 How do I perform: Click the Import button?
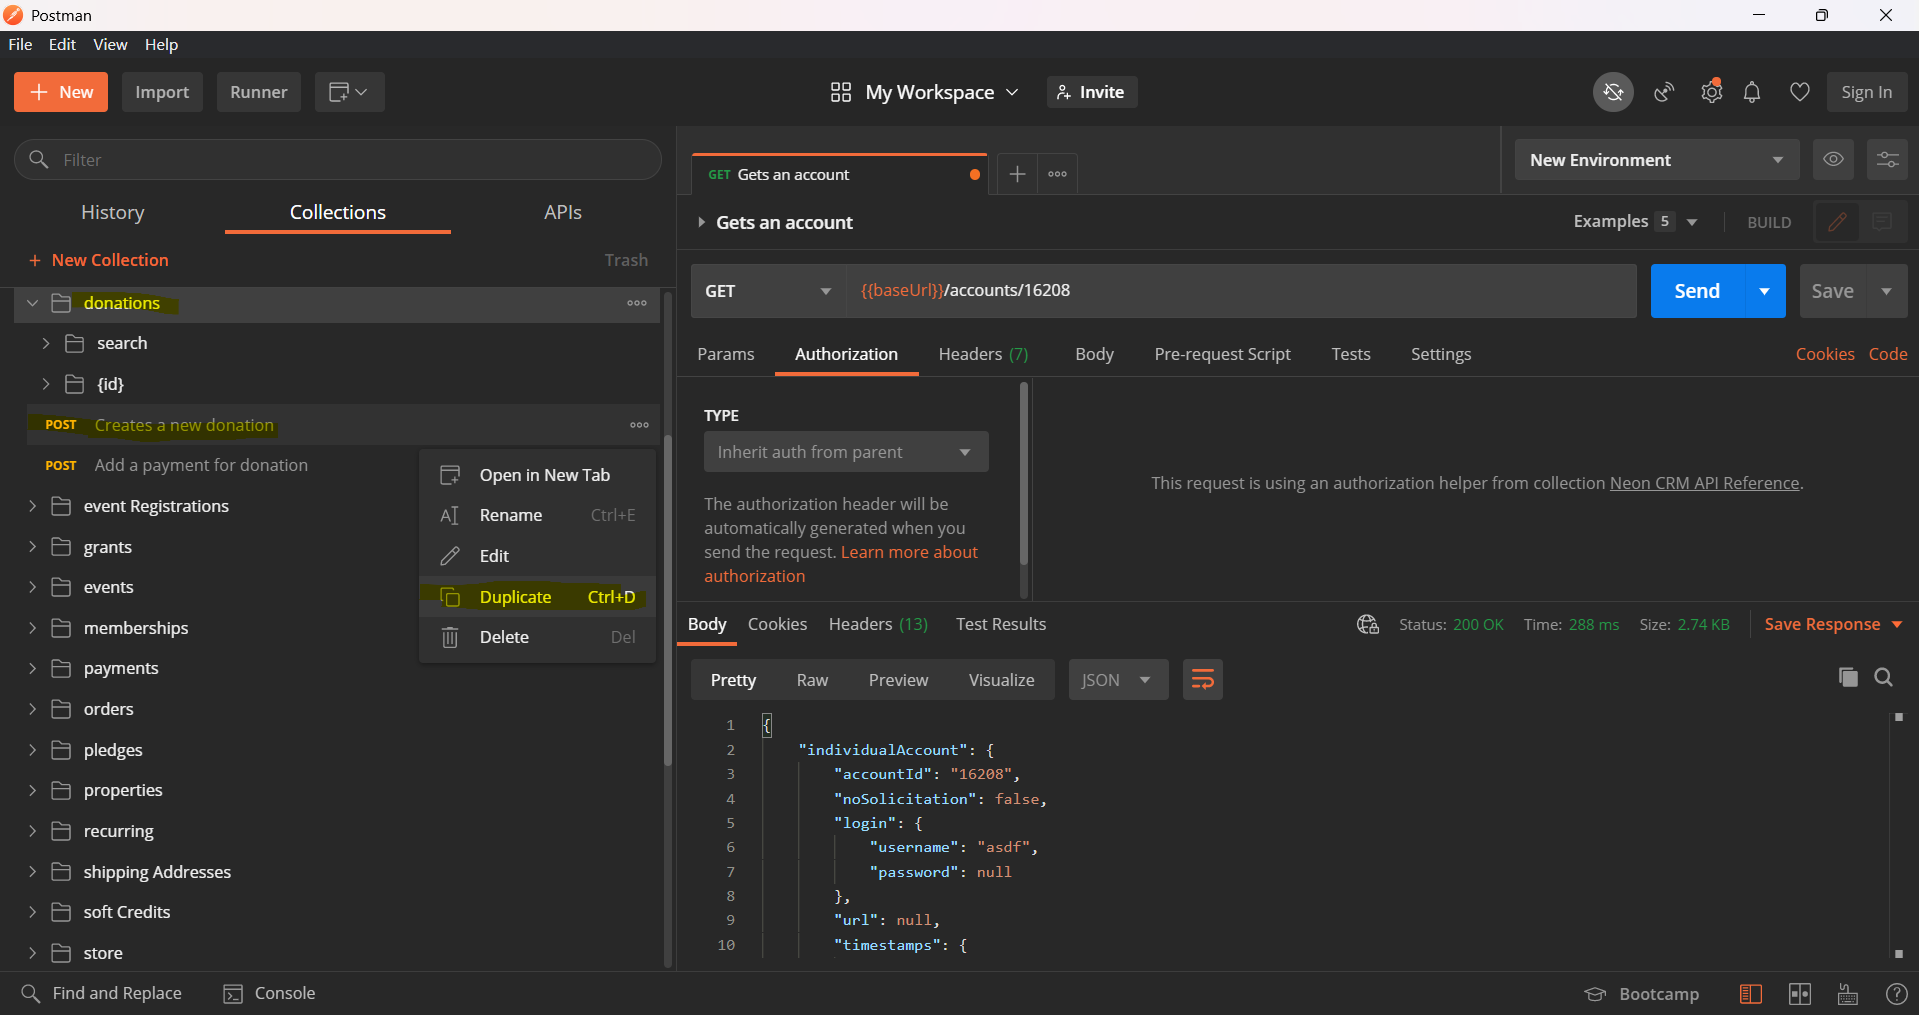(162, 92)
